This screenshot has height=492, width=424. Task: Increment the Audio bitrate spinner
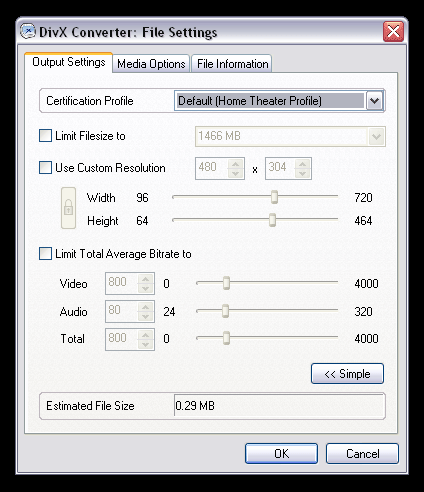[146, 307]
